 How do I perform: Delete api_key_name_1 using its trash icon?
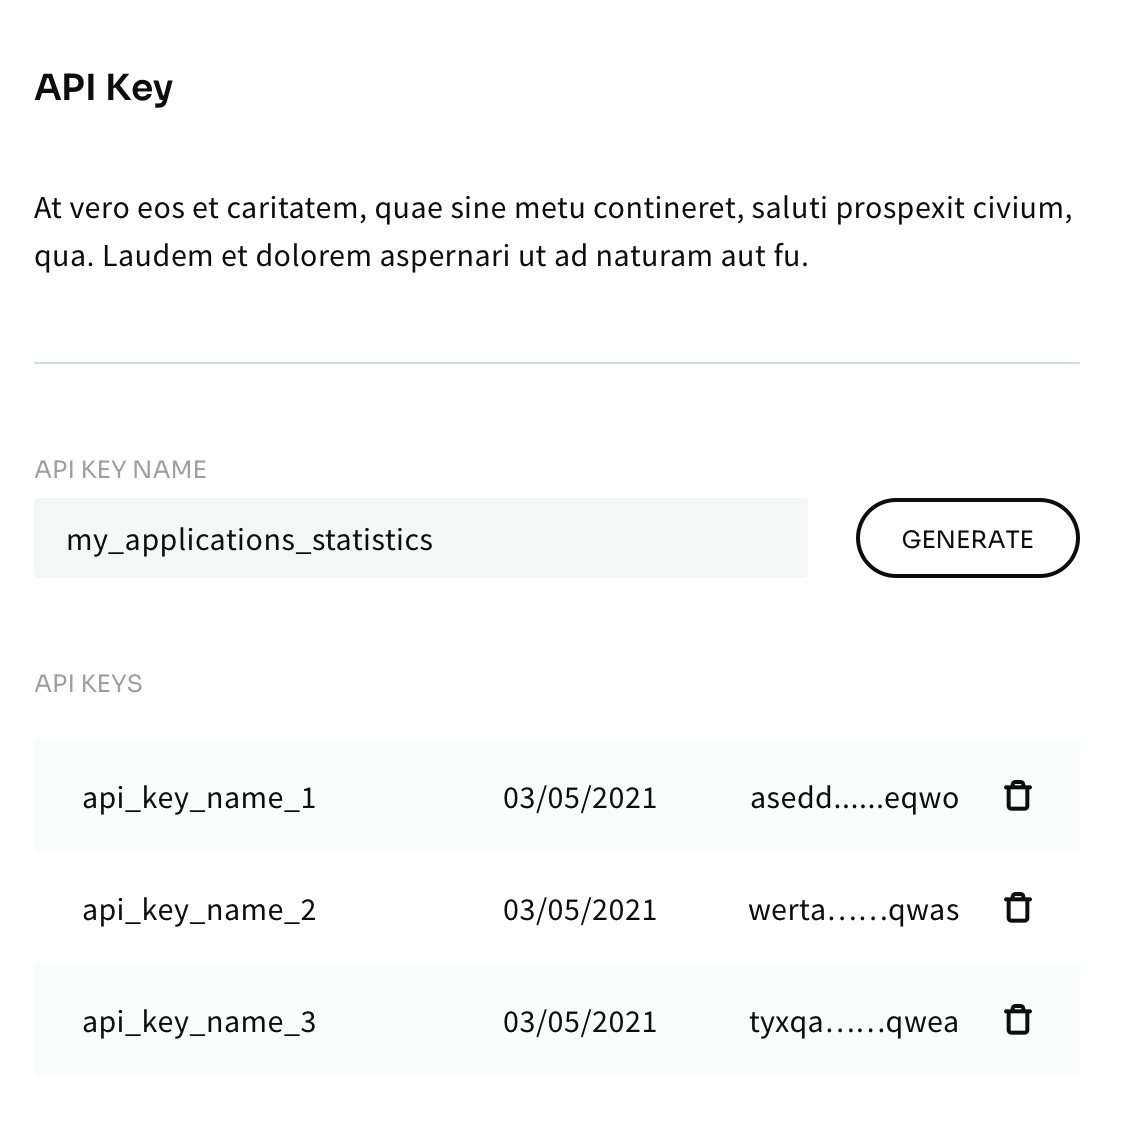coord(1018,796)
